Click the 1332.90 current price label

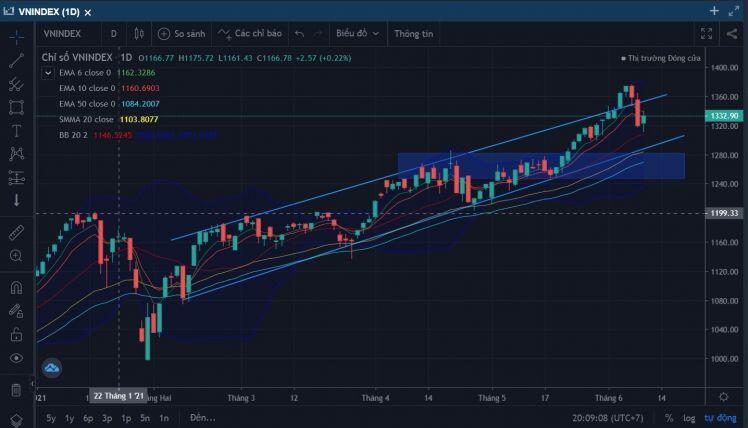coord(724,116)
